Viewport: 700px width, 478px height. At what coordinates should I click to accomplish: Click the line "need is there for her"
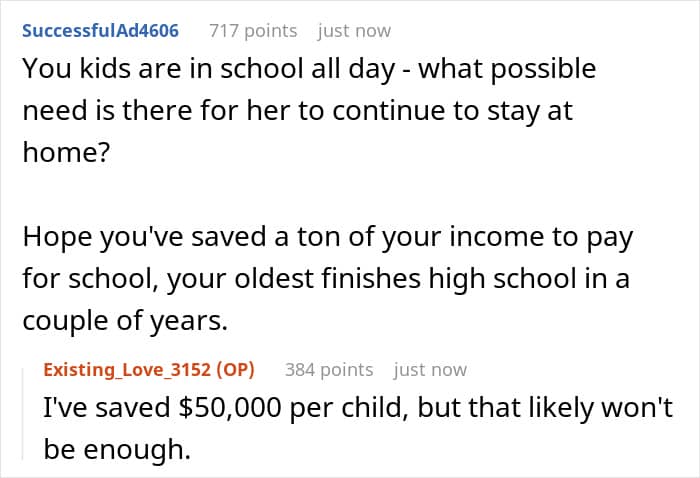[296, 110]
